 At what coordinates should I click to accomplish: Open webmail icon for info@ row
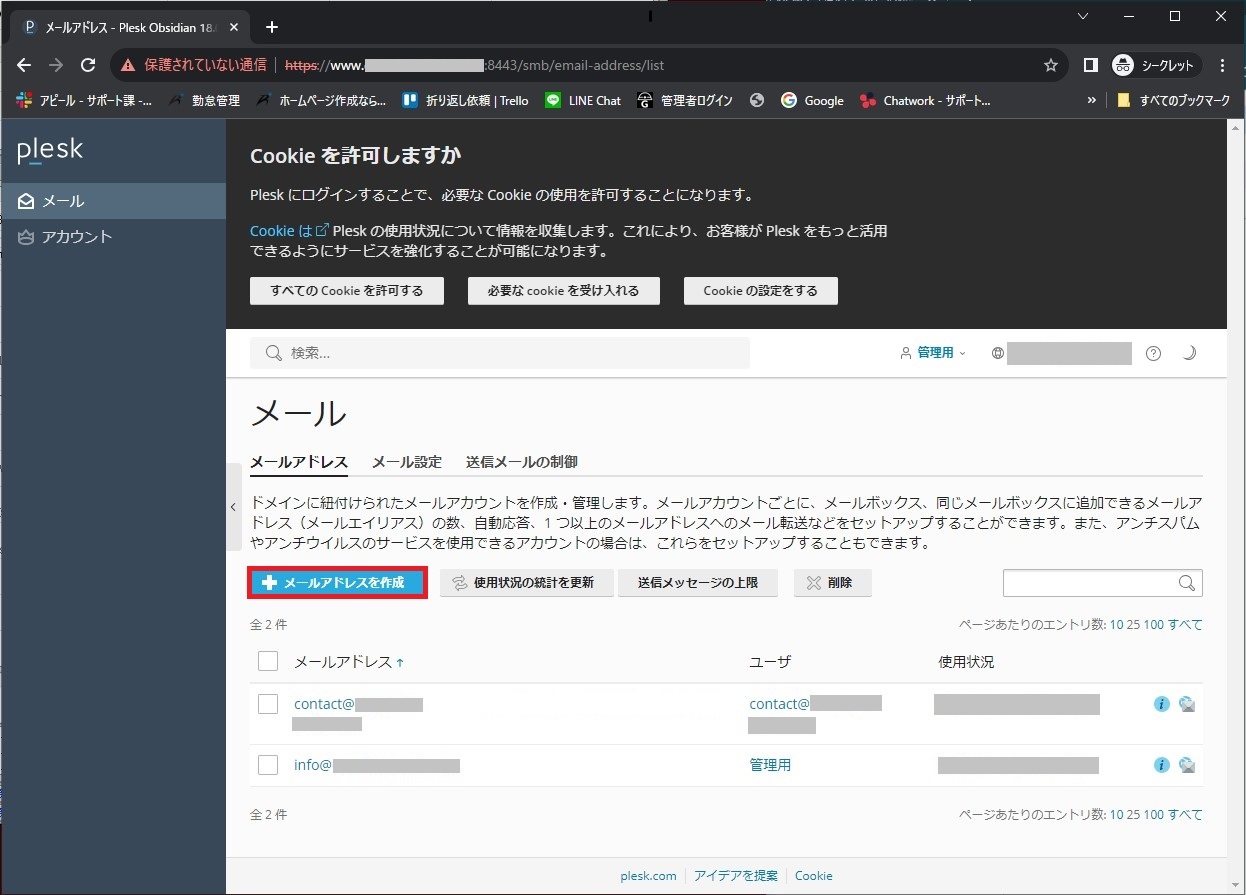tap(1187, 765)
